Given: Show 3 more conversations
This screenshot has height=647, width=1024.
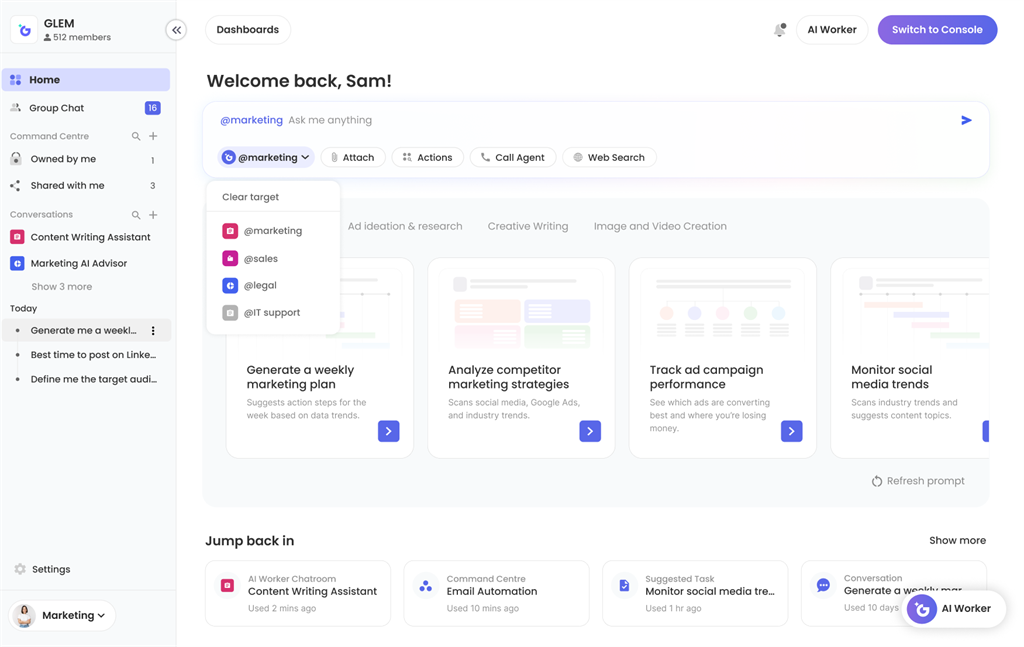Looking at the screenshot, I should pyautogui.click(x=61, y=287).
